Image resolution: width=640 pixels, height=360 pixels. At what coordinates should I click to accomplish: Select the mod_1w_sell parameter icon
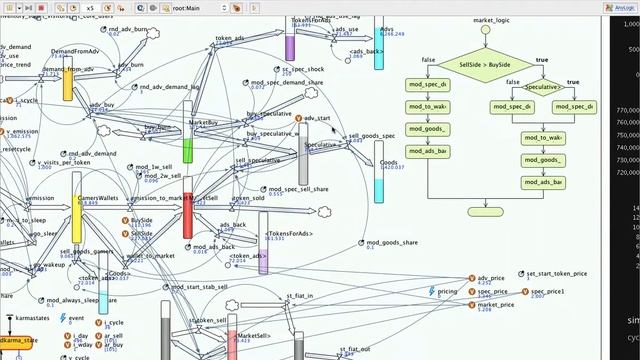pyautogui.click(x=130, y=167)
